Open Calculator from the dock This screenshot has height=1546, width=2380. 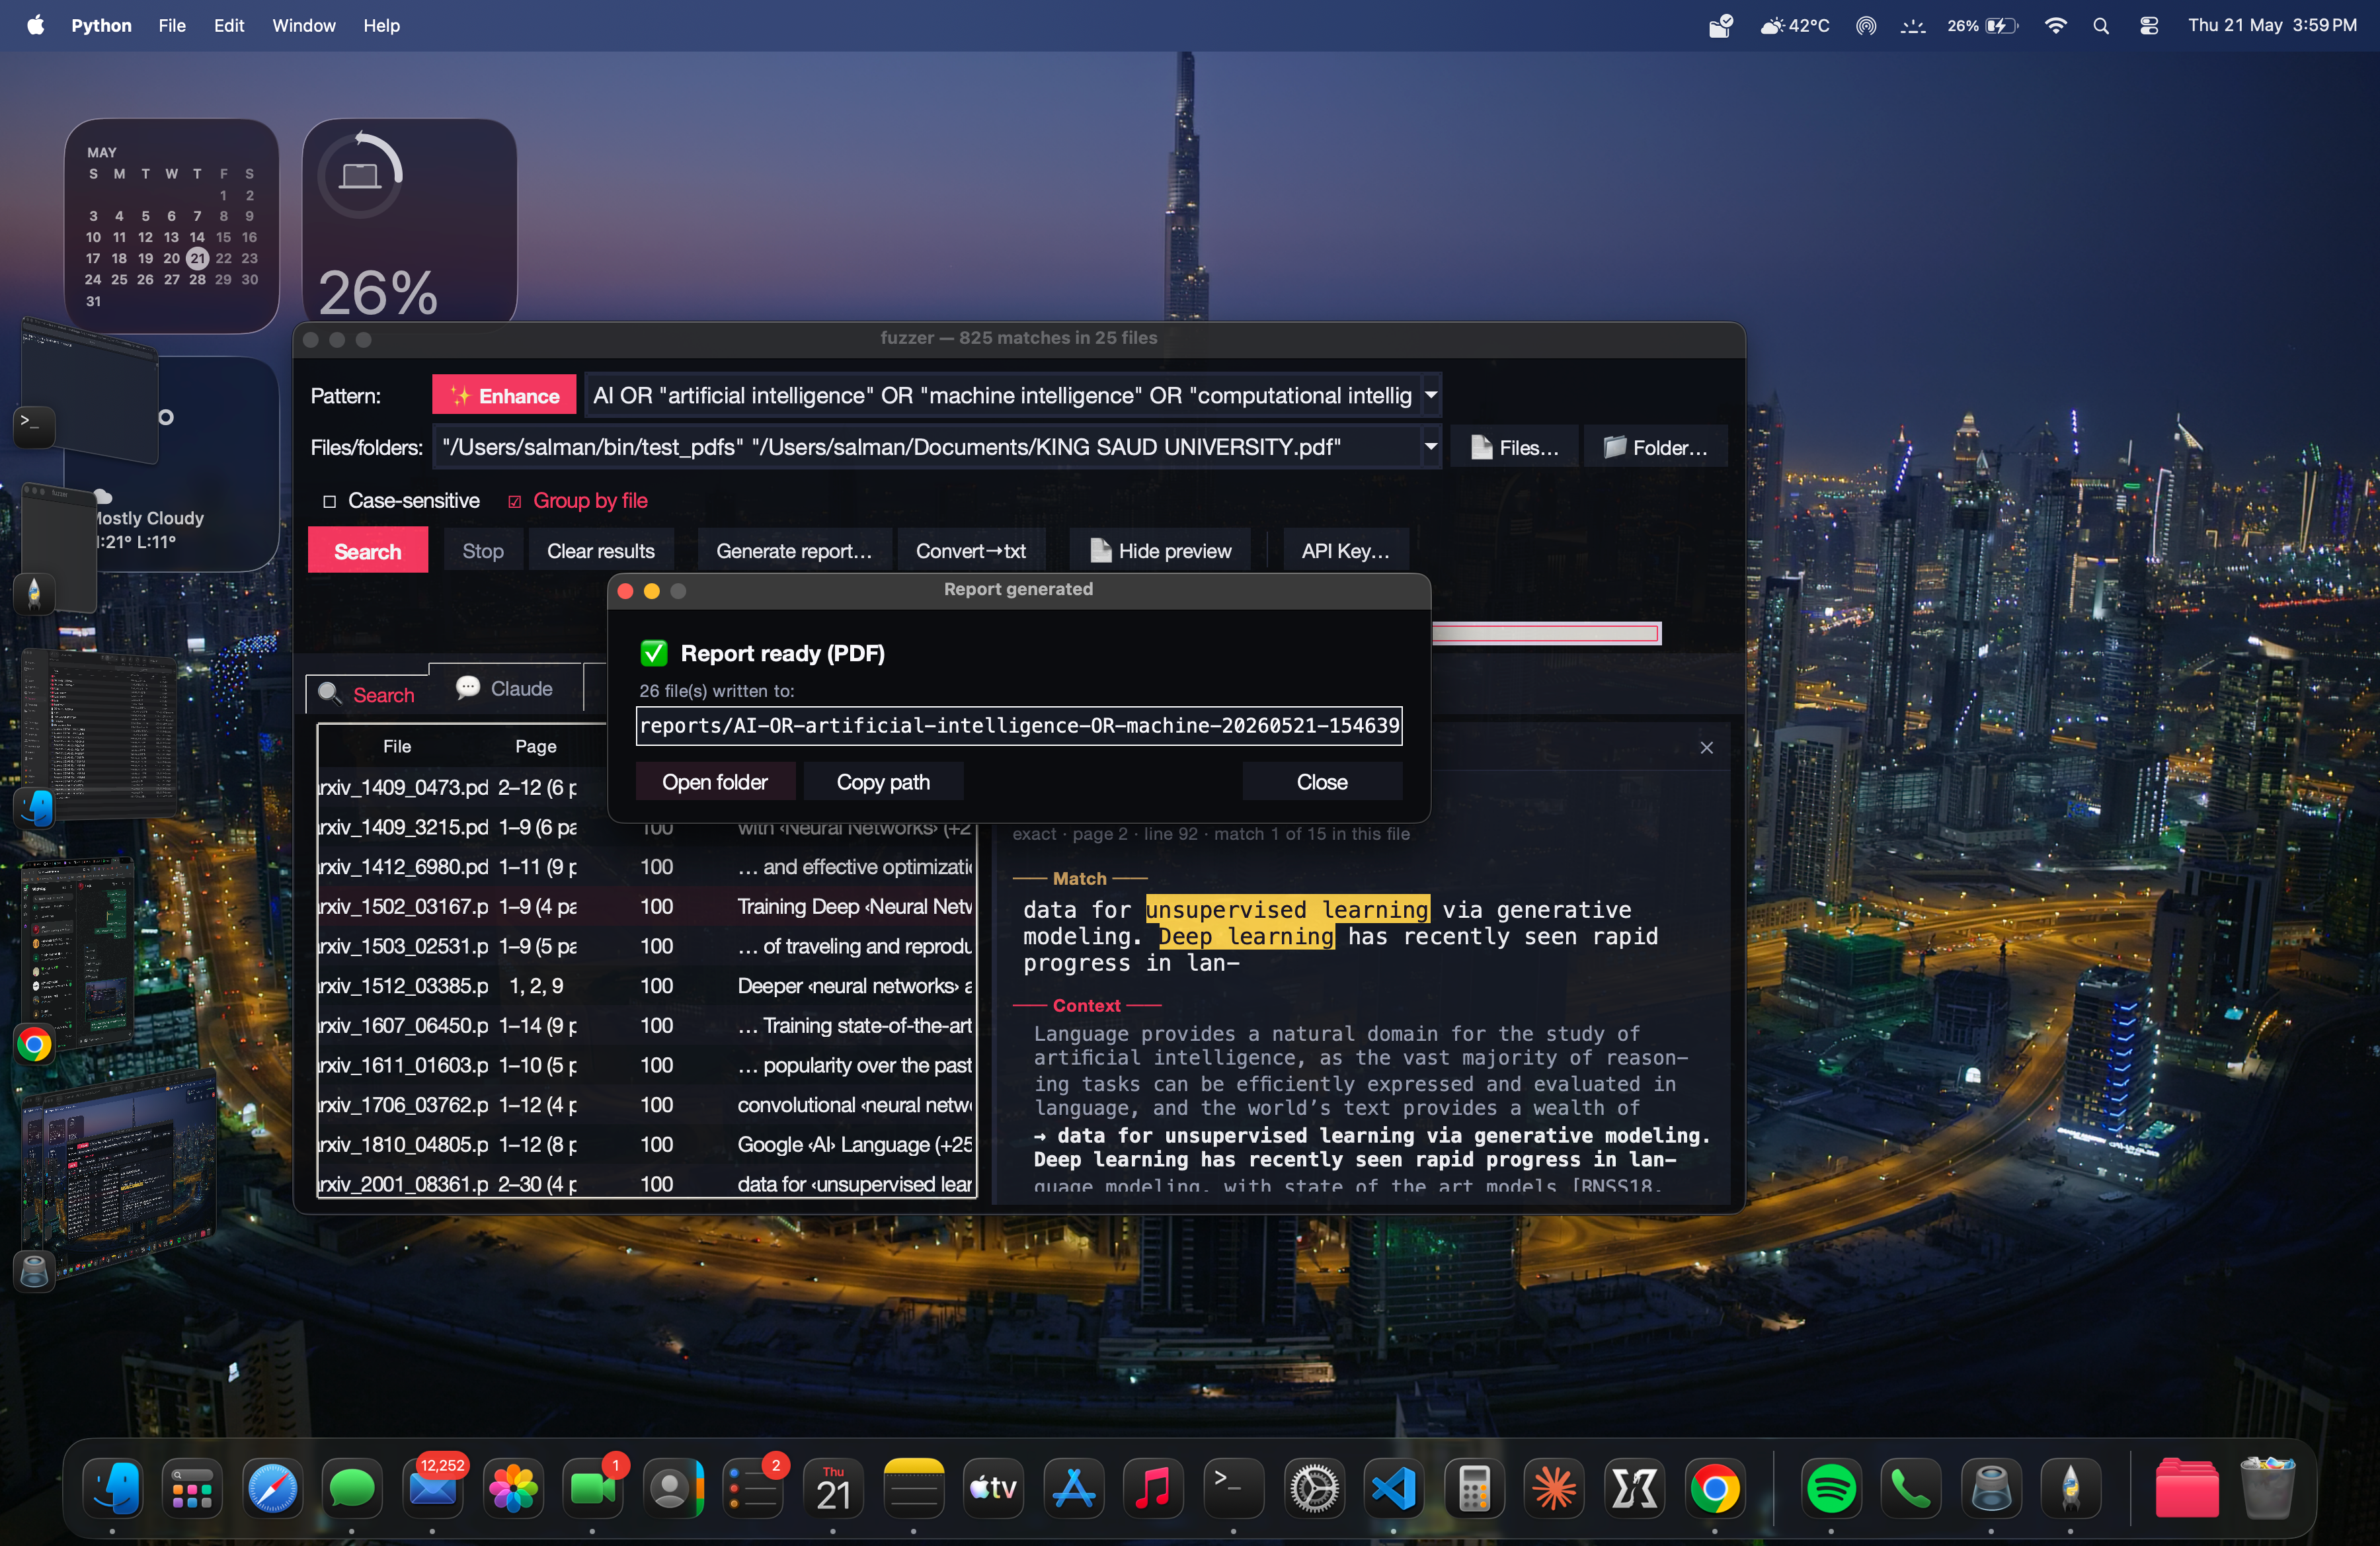pyautogui.click(x=1475, y=1488)
